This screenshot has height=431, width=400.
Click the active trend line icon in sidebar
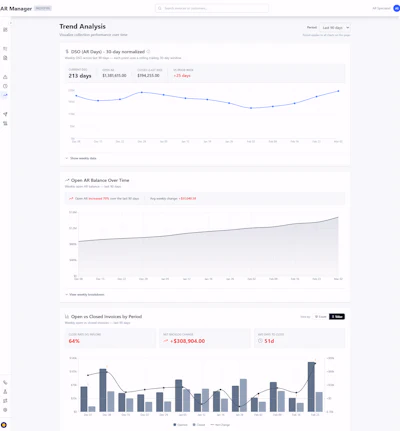click(5, 95)
